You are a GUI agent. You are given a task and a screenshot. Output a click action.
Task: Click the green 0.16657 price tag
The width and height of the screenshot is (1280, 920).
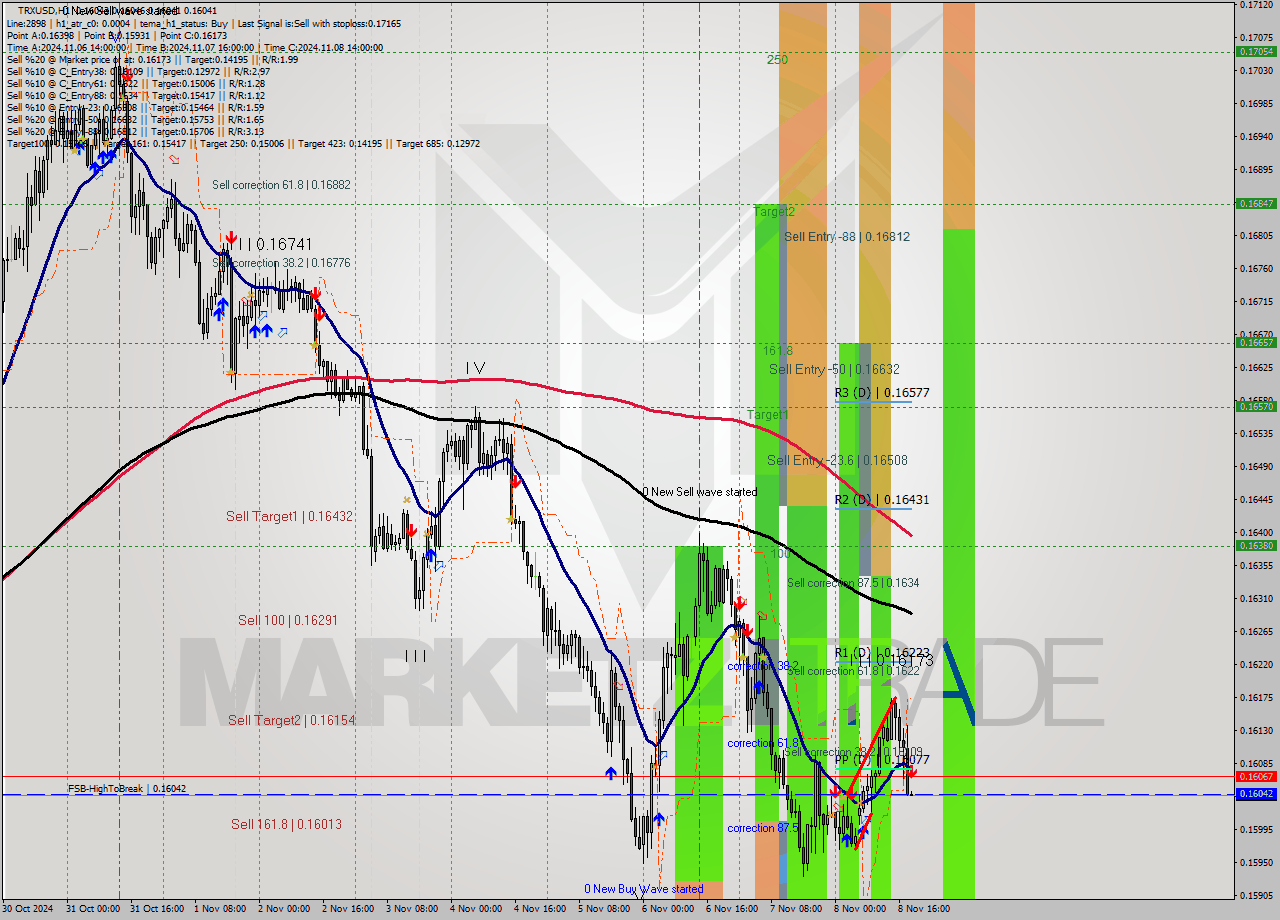[1256, 342]
